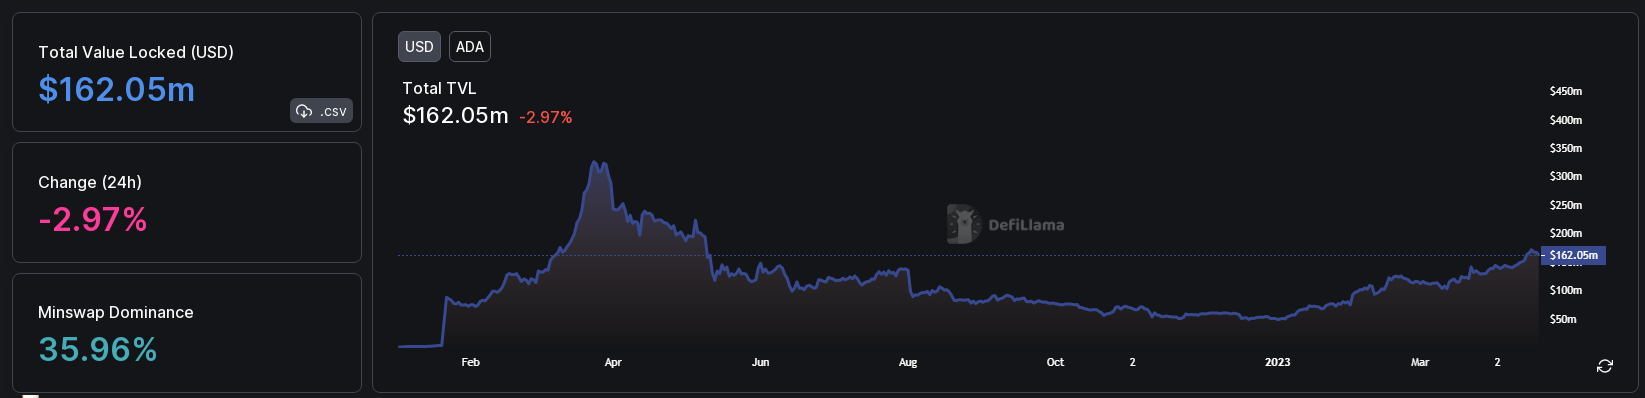Click the Minswap Dominance heading
1645x398 pixels.
tap(116, 312)
